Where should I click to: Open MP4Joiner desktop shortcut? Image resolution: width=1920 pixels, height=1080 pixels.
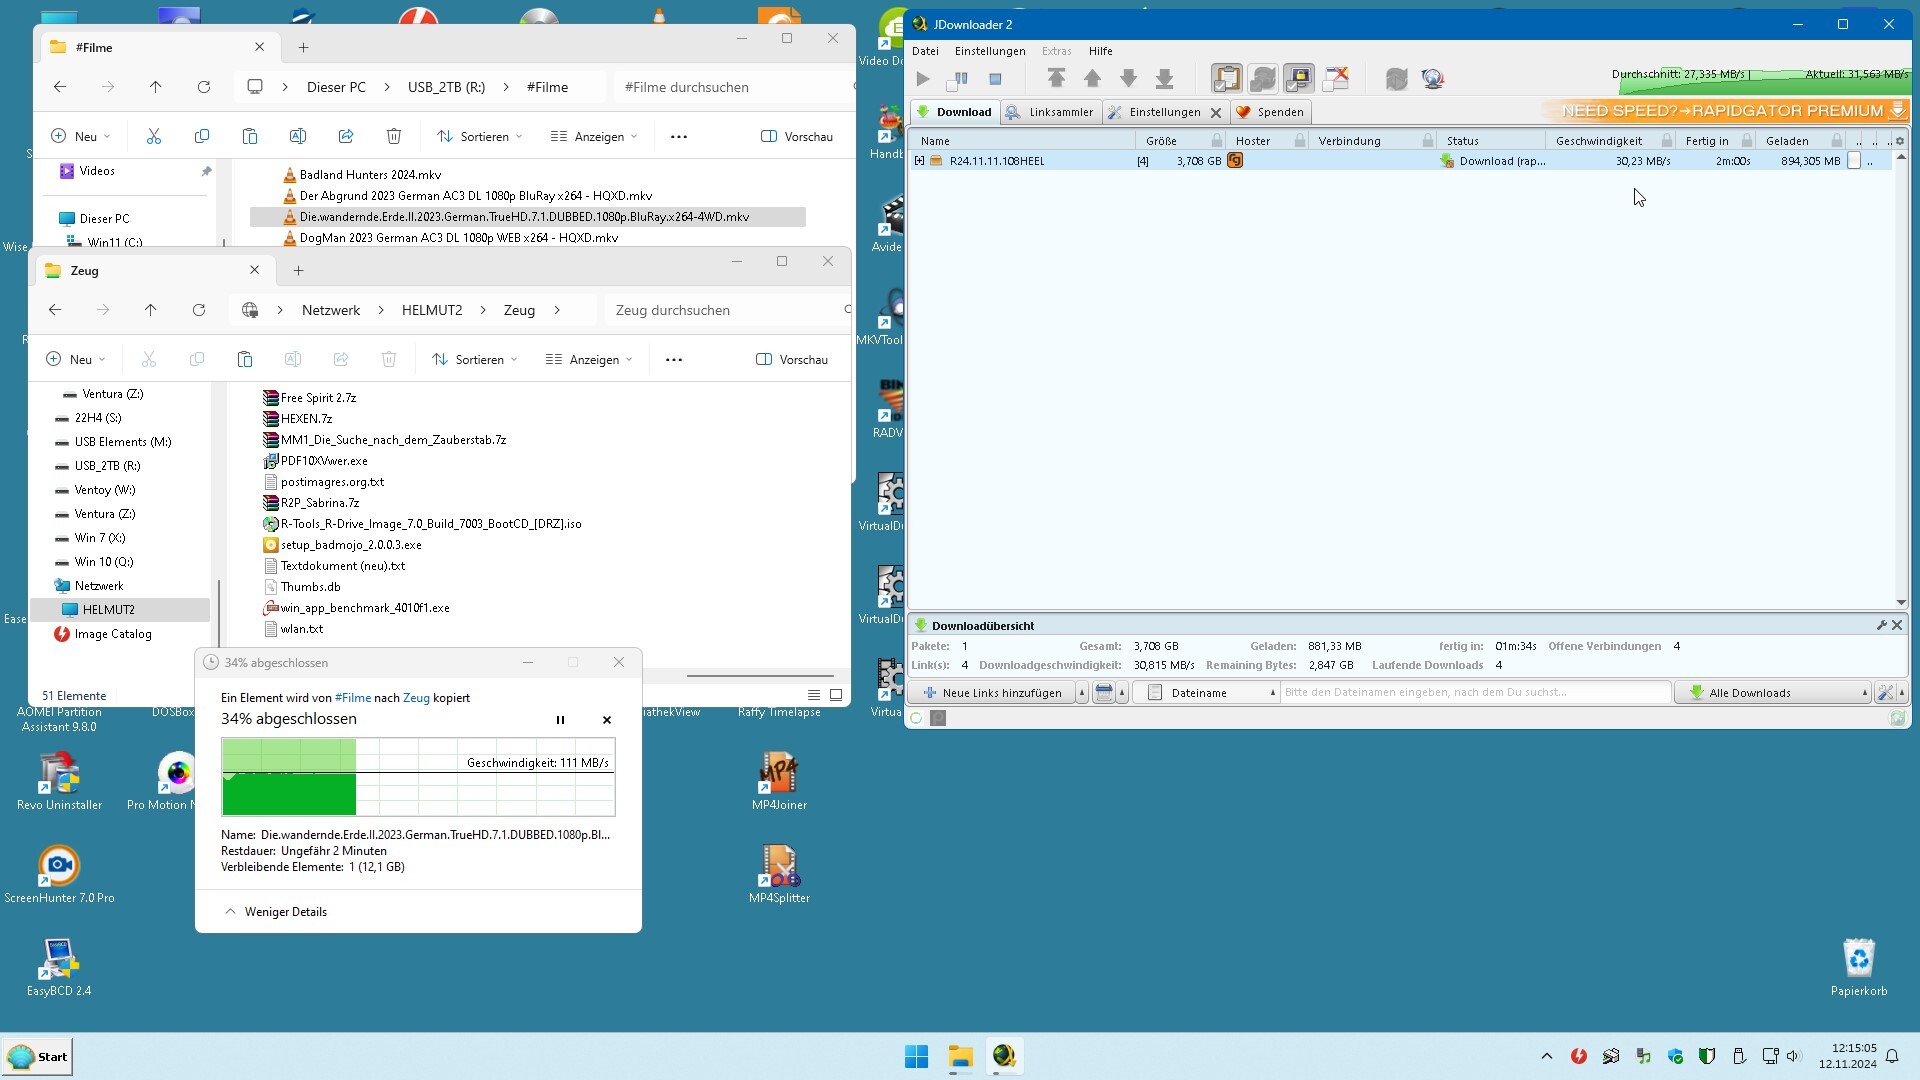pyautogui.click(x=779, y=782)
